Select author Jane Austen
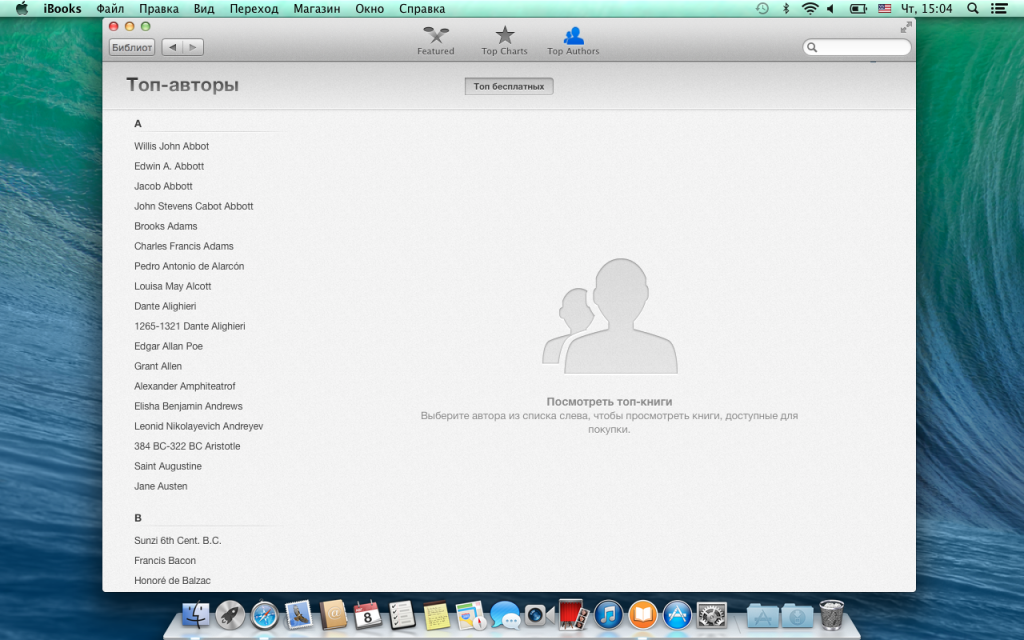This screenshot has height=640, width=1024. pos(161,486)
